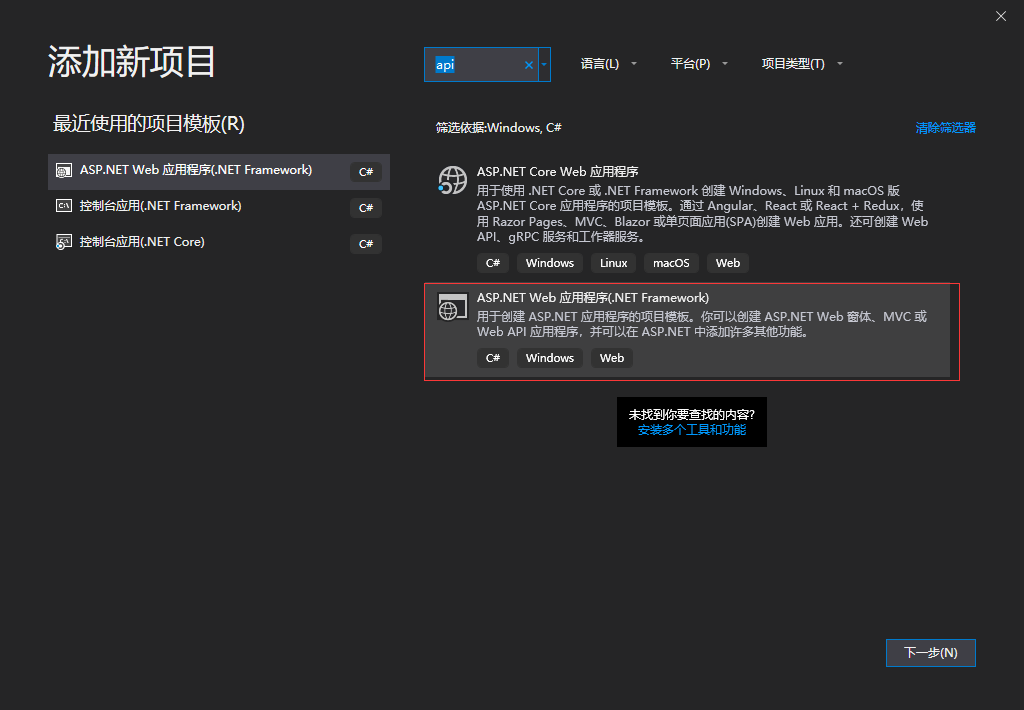Close the 添加新项目 dialog

tap(1000, 16)
